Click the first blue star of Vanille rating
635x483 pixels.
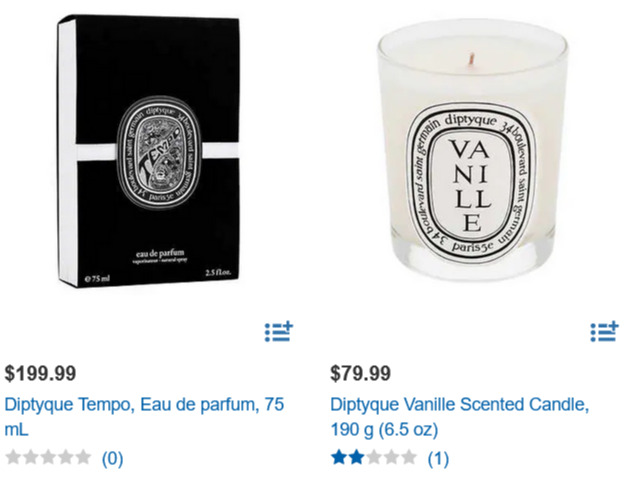tap(339, 457)
